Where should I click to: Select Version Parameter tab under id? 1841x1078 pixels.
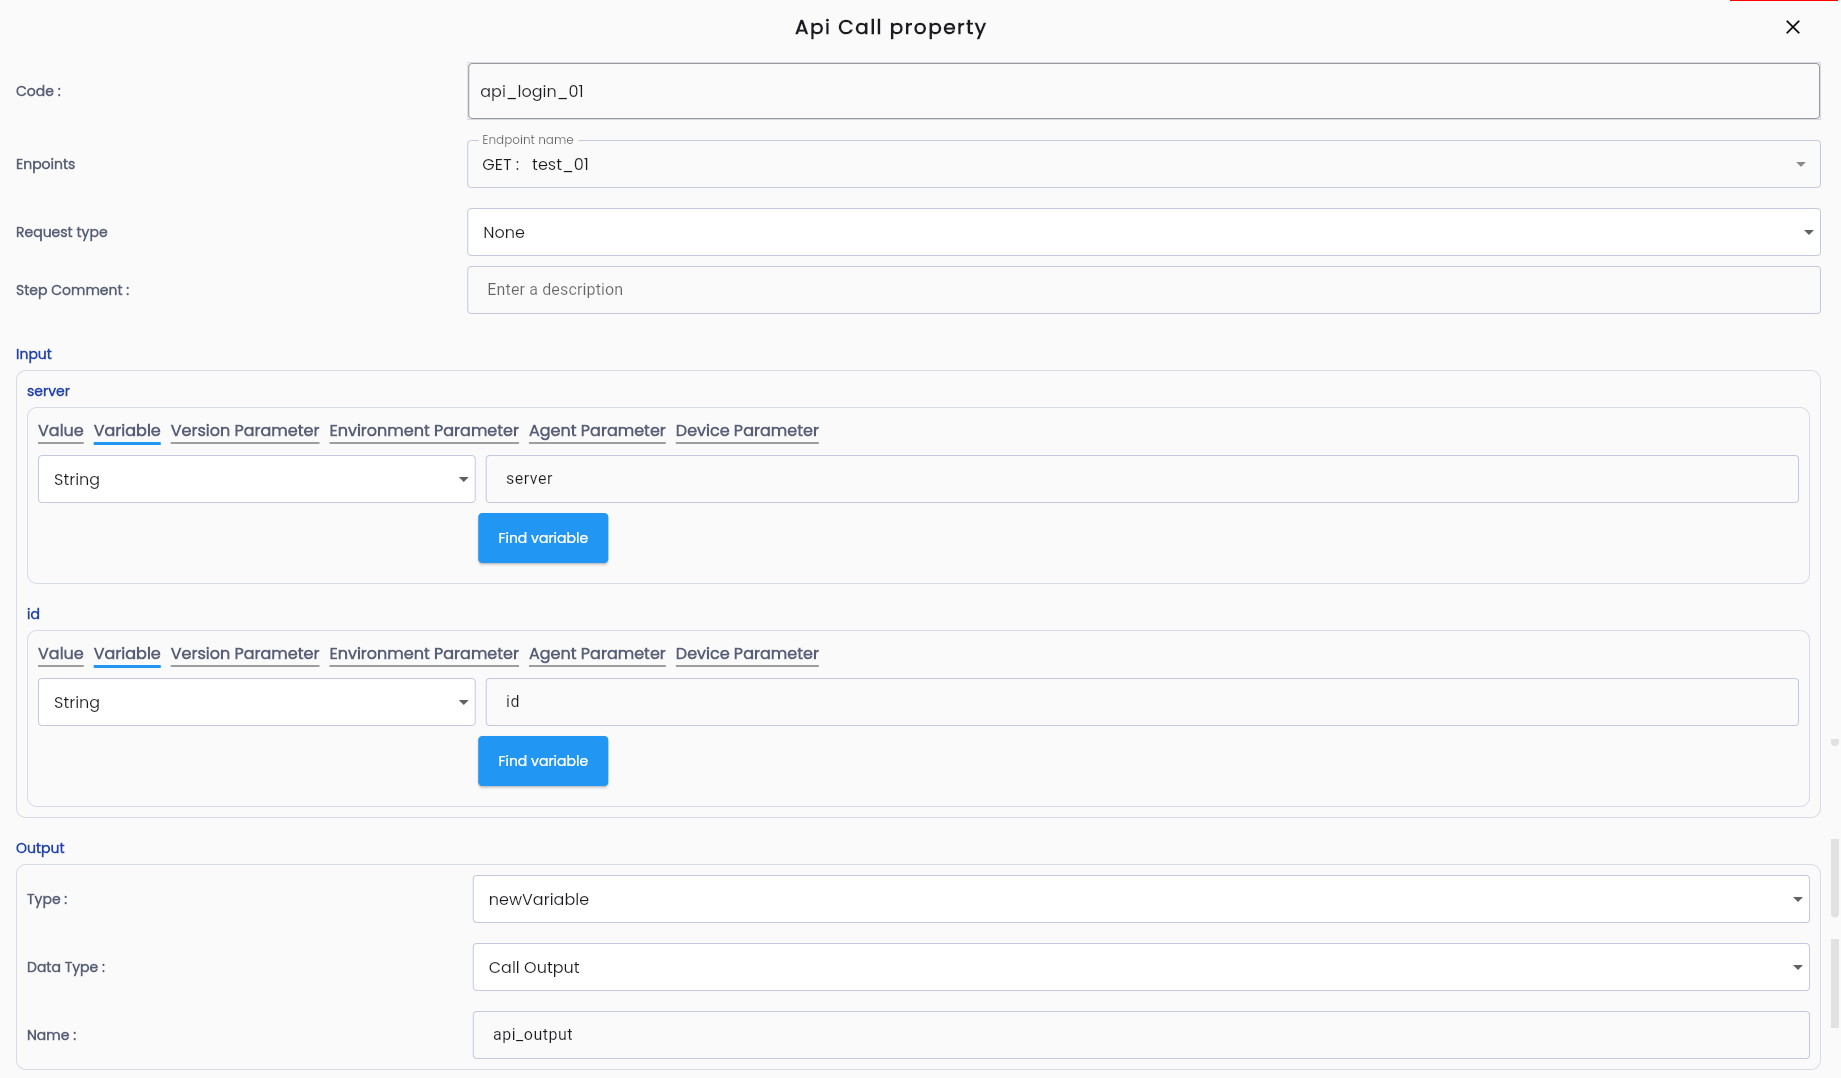click(x=245, y=654)
